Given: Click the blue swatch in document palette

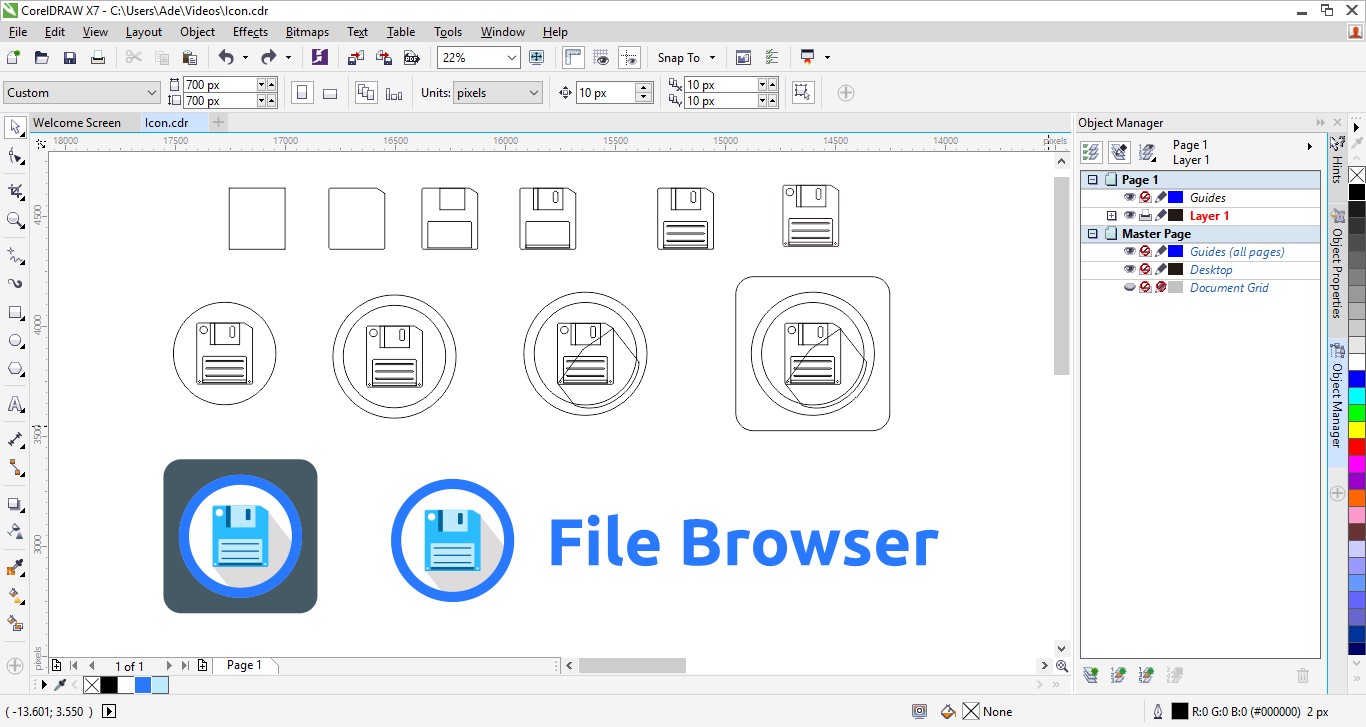Looking at the screenshot, I should pyautogui.click(x=143, y=685).
